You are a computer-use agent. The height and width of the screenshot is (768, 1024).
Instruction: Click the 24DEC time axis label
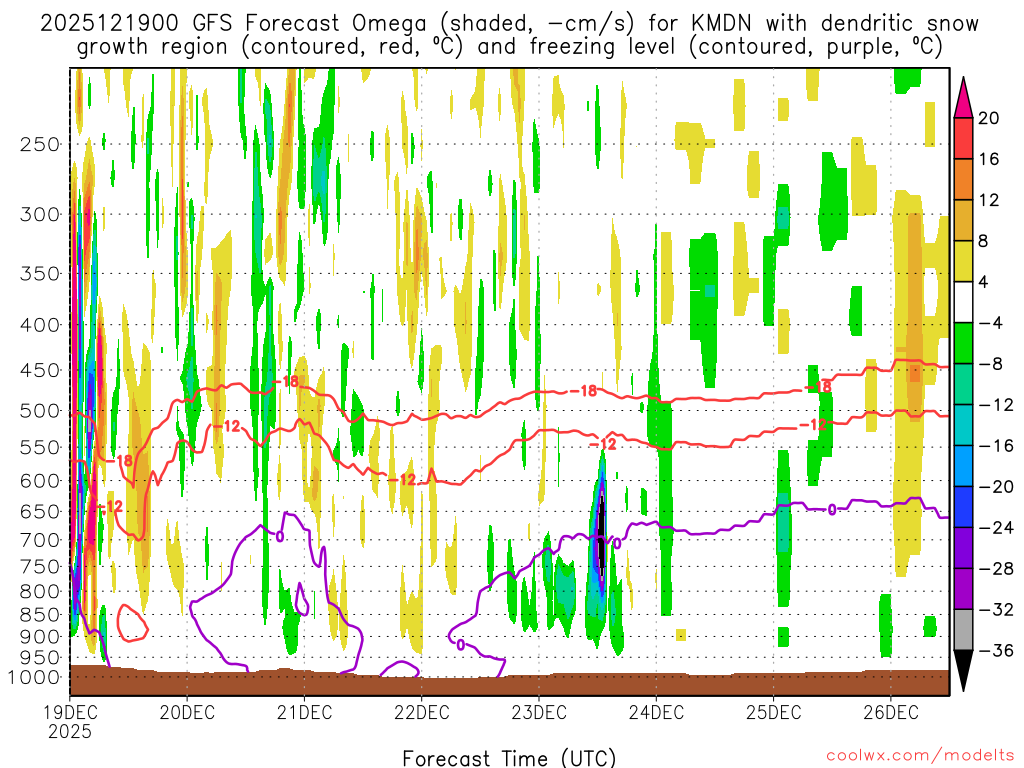[656, 712]
